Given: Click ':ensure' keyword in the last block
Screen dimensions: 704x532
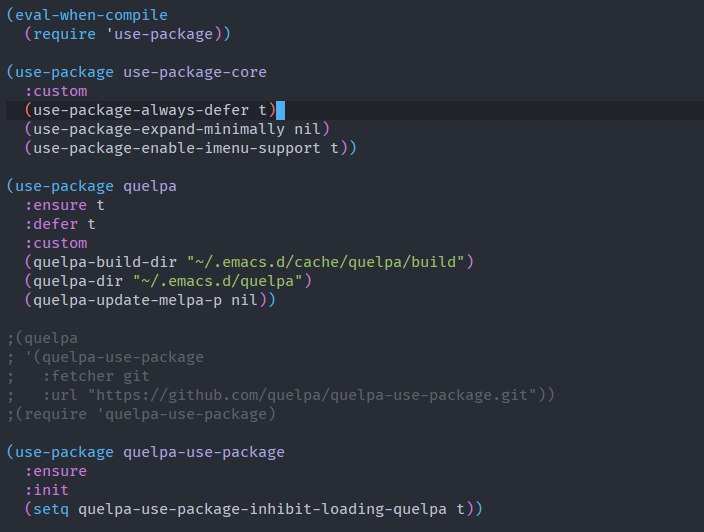Looking at the screenshot, I should (56, 471).
